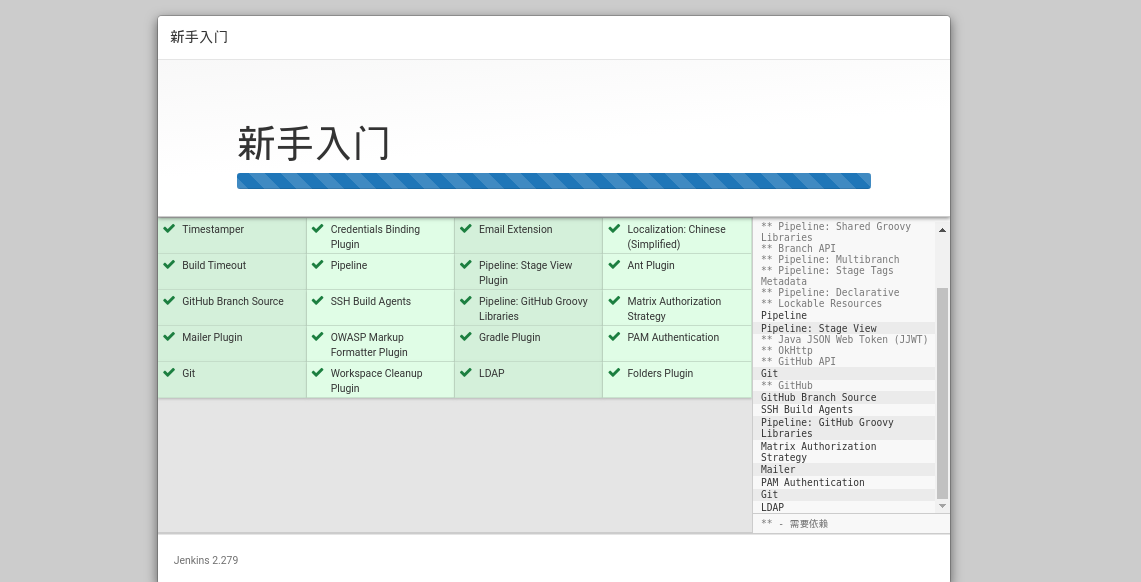Click the 需要依赖 legend text
Image resolution: width=1141 pixels, height=582 pixels.
808,524
